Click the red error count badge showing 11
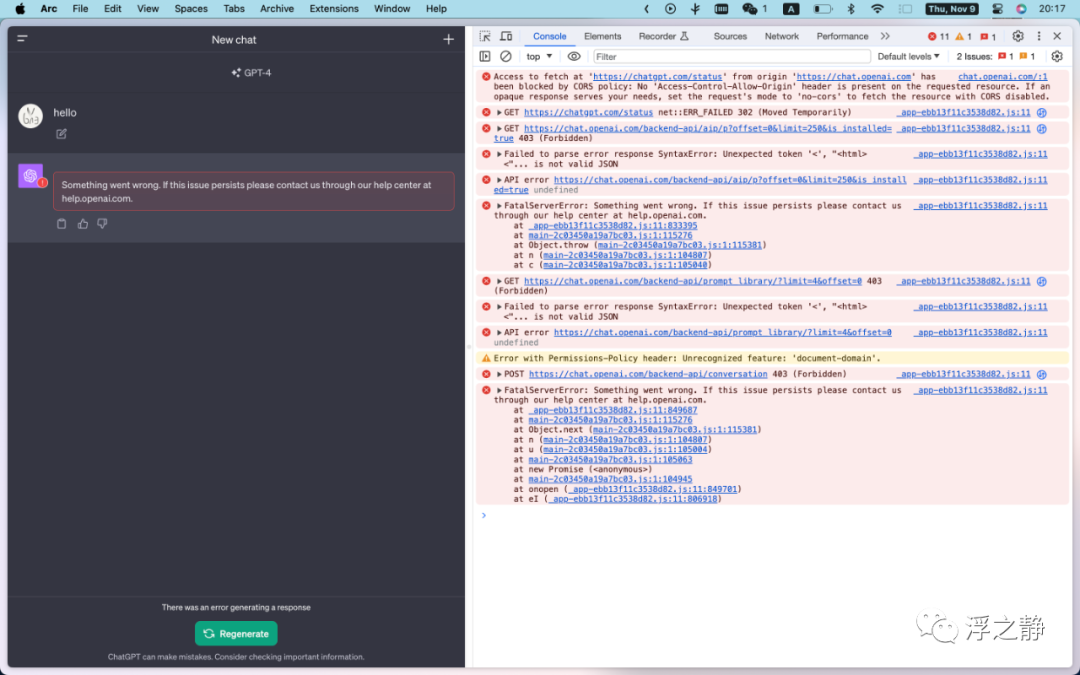This screenshot has width=1080, height=675. [938, 37]
